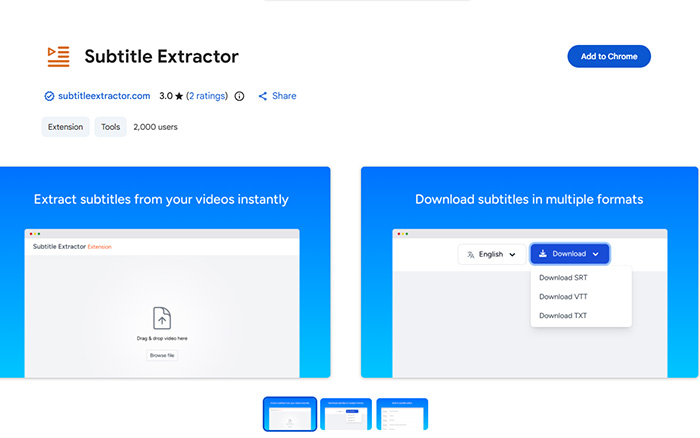Open the 2 ratings link
The width and height of the screenshot is (700, 438).
tap(207, 96)
